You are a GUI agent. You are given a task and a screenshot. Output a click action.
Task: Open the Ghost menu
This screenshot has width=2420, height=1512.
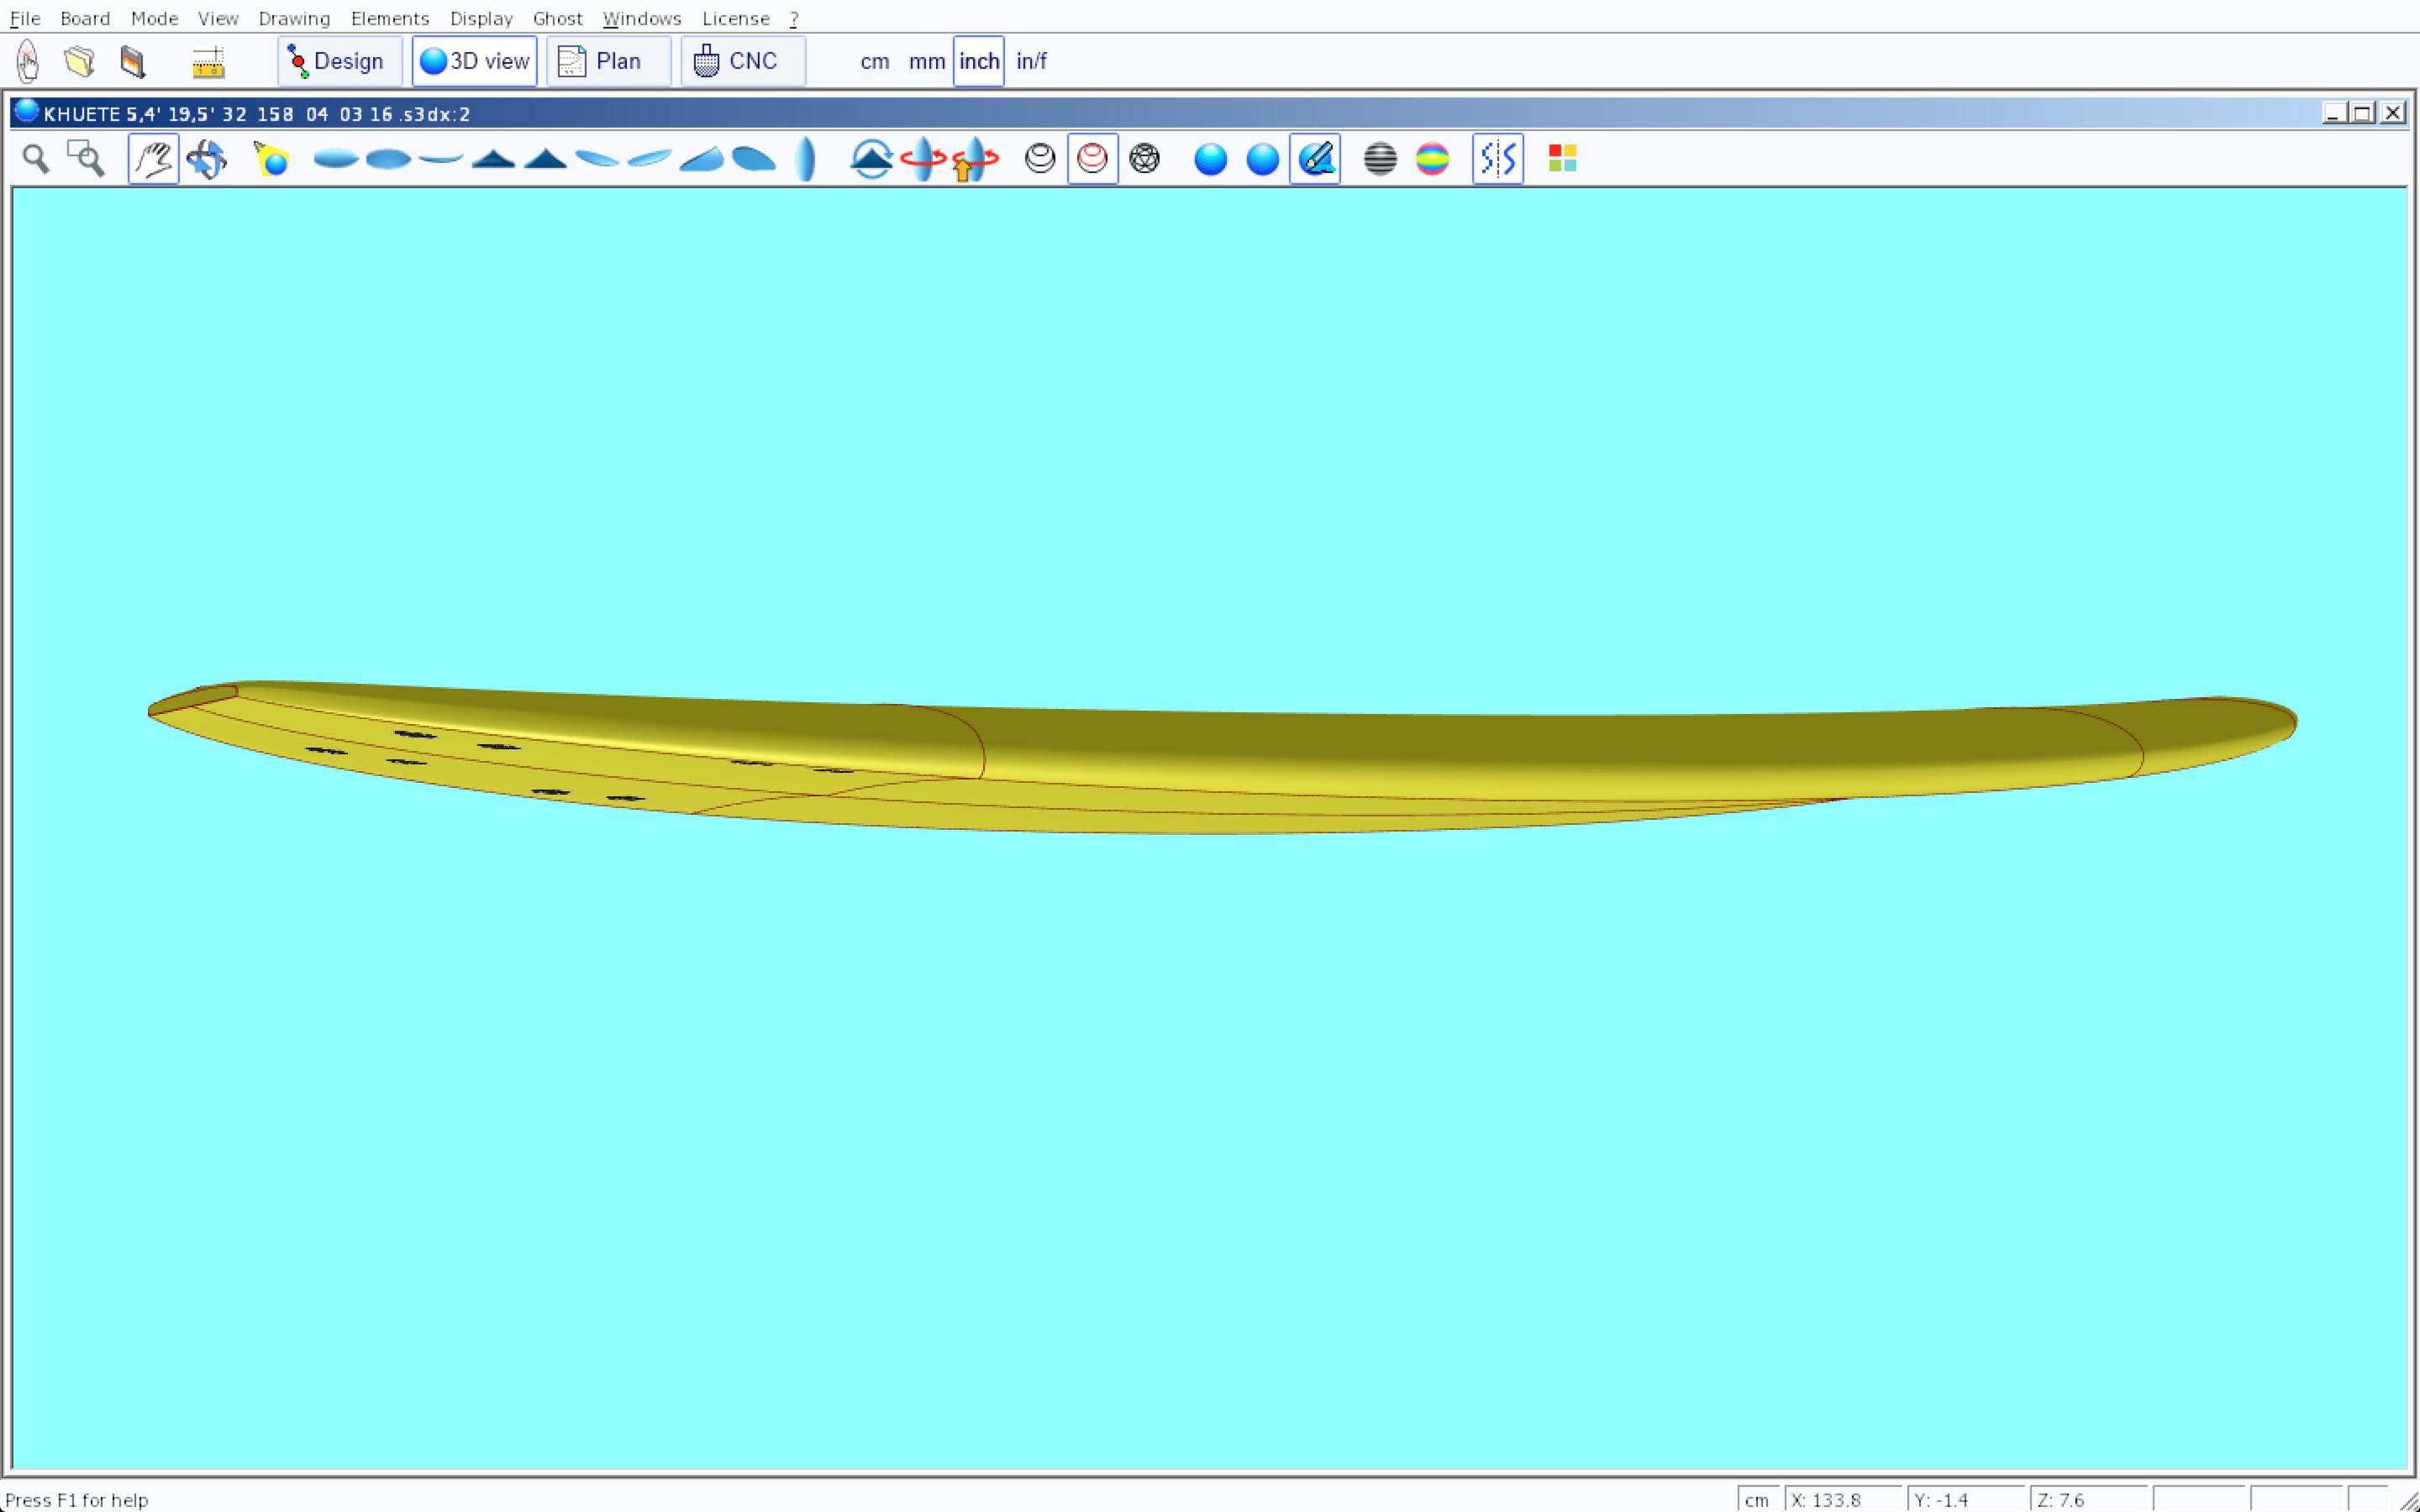pos(557,18)
